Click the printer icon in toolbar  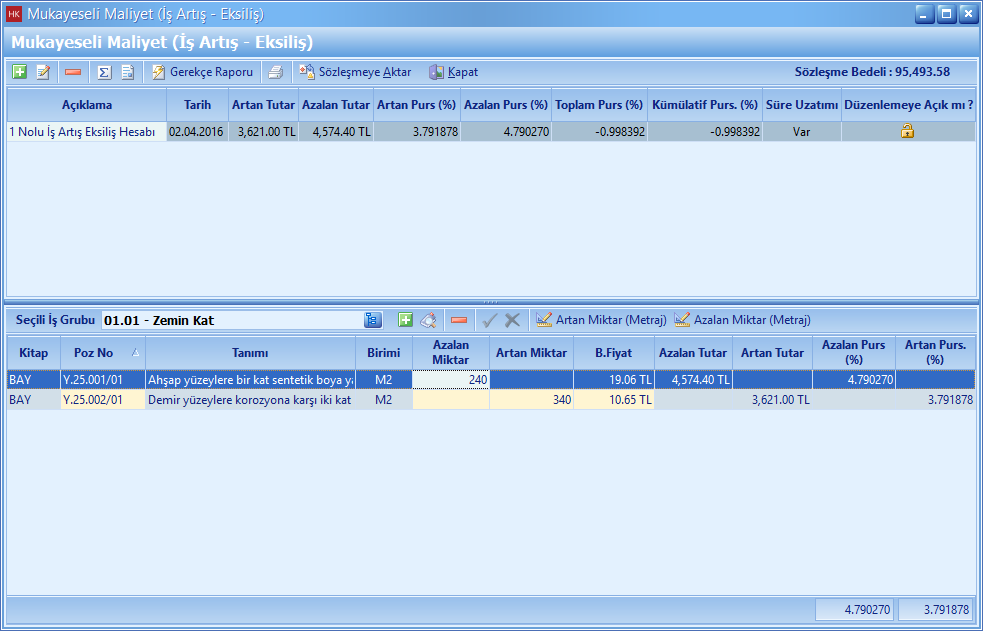click(x=275, y=72)
